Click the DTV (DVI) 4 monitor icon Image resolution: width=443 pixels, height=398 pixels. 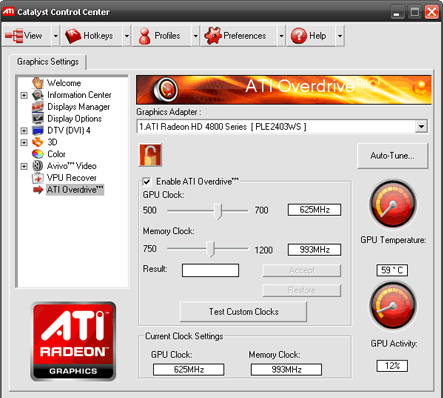coord(38,130)
